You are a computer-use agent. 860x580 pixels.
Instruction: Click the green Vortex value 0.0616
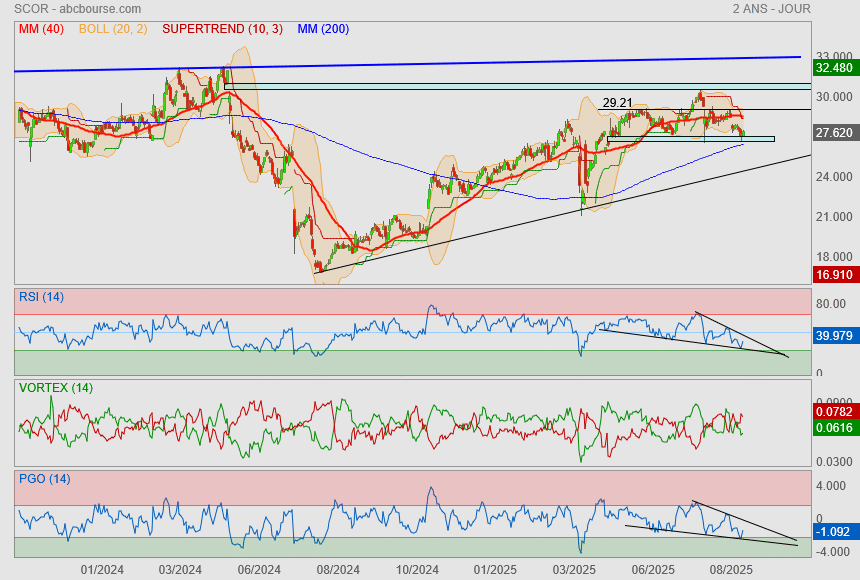pos(834,427)
